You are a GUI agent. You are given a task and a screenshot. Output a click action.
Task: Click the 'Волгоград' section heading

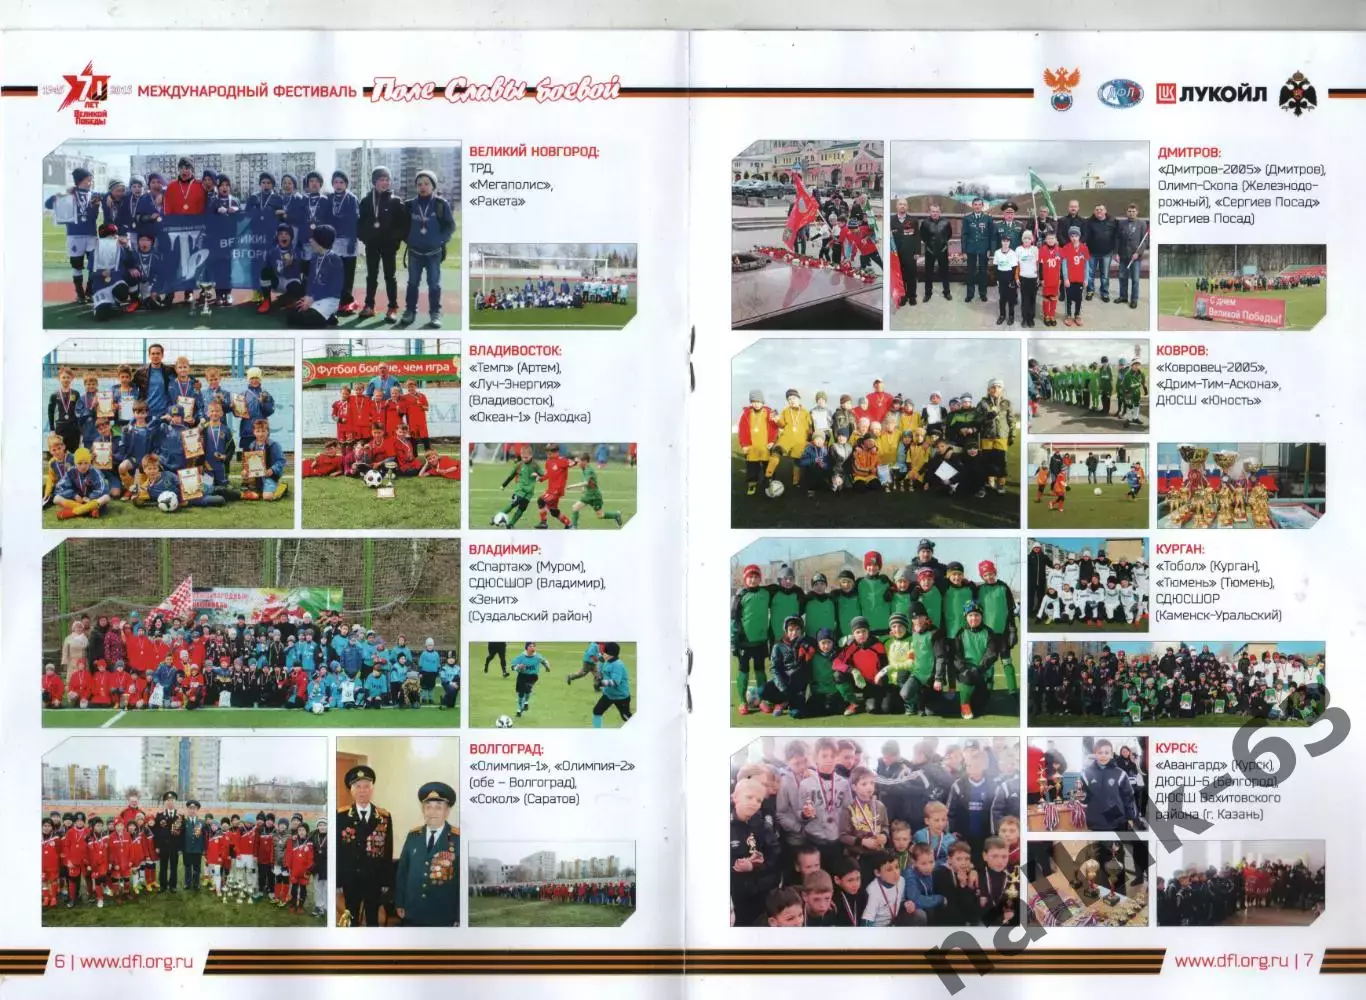tap(506, 749)
